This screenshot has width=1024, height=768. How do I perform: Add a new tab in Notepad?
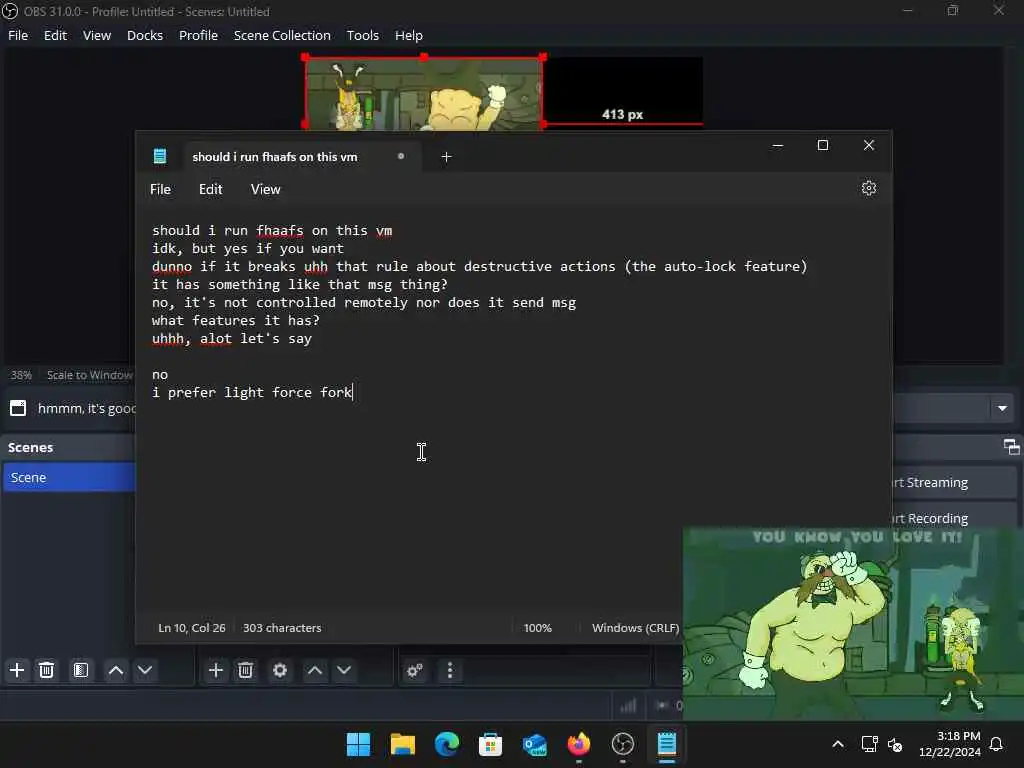click(447, 157)
